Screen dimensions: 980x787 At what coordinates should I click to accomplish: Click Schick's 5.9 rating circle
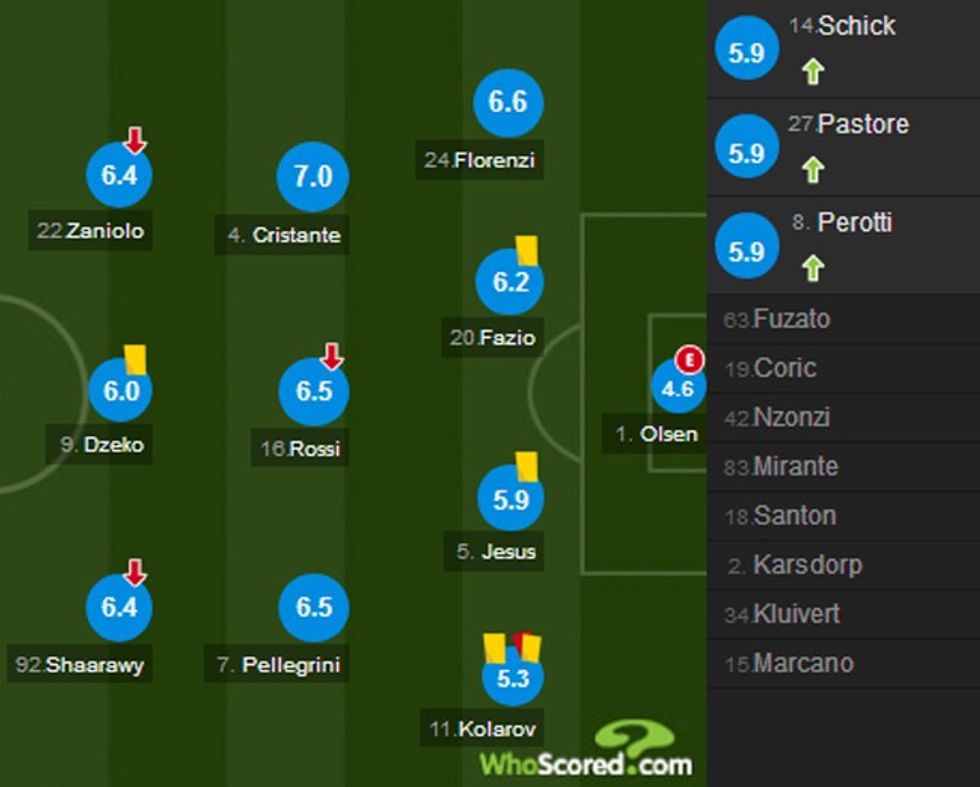(x=747, y=53)
